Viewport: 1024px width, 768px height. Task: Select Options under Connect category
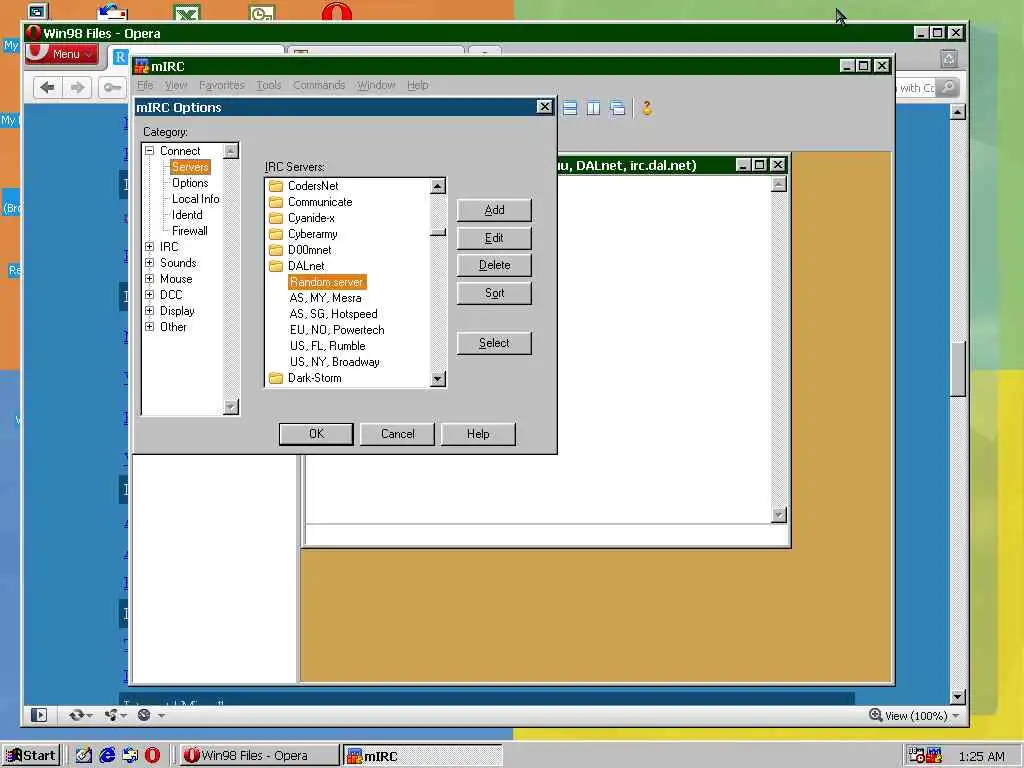pos(190,183)
